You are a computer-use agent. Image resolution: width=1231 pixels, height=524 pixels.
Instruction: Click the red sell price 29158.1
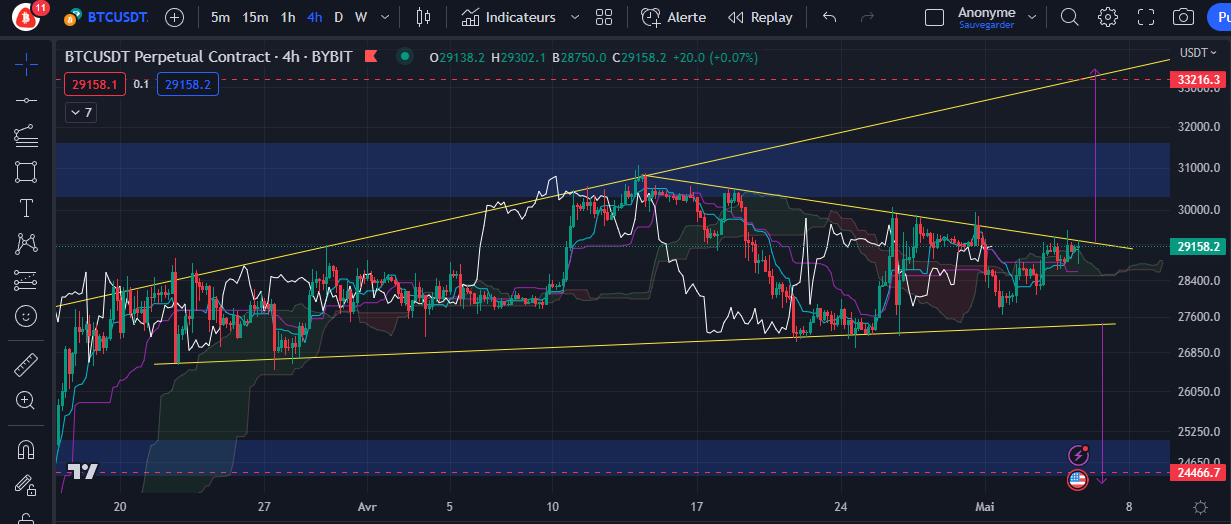tap(94, 85)
